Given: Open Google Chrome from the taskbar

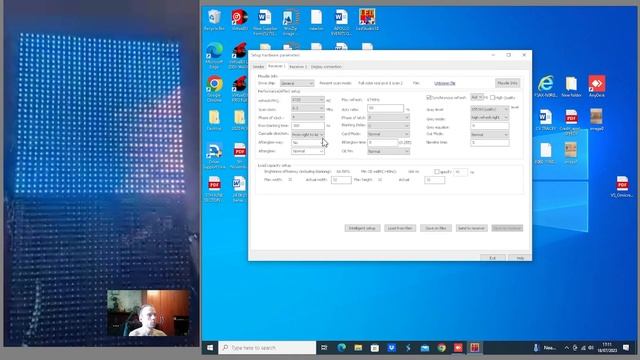Looking at the screenshot, I should (442, 348).
